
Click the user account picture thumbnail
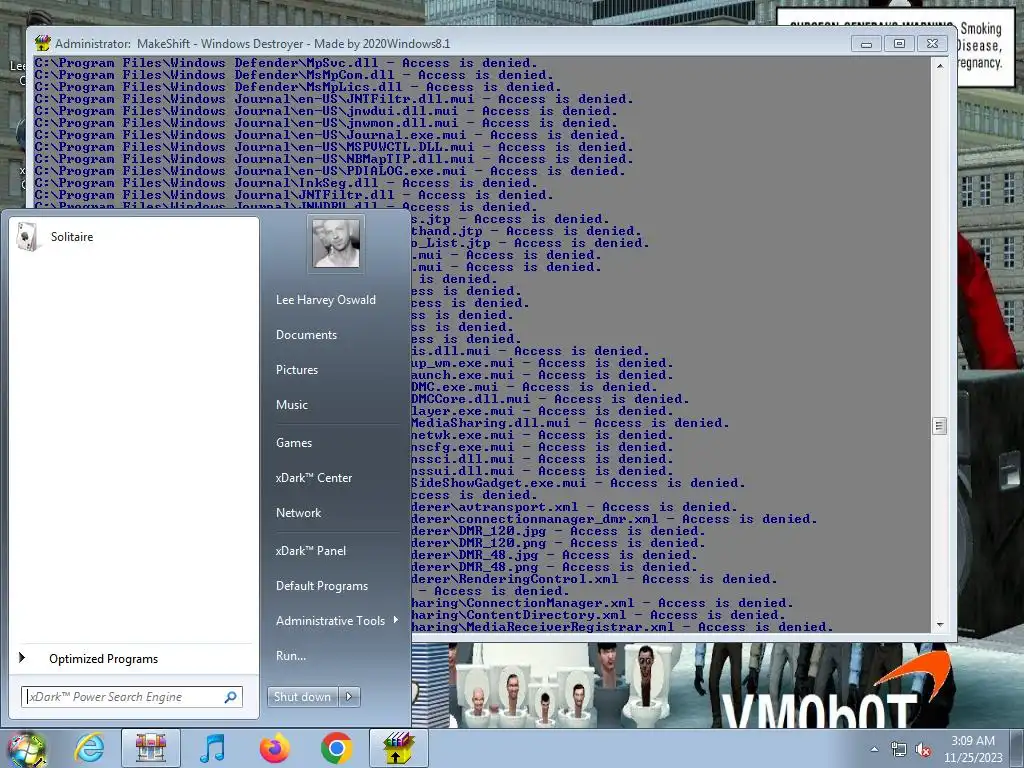[x=336, y=244]
